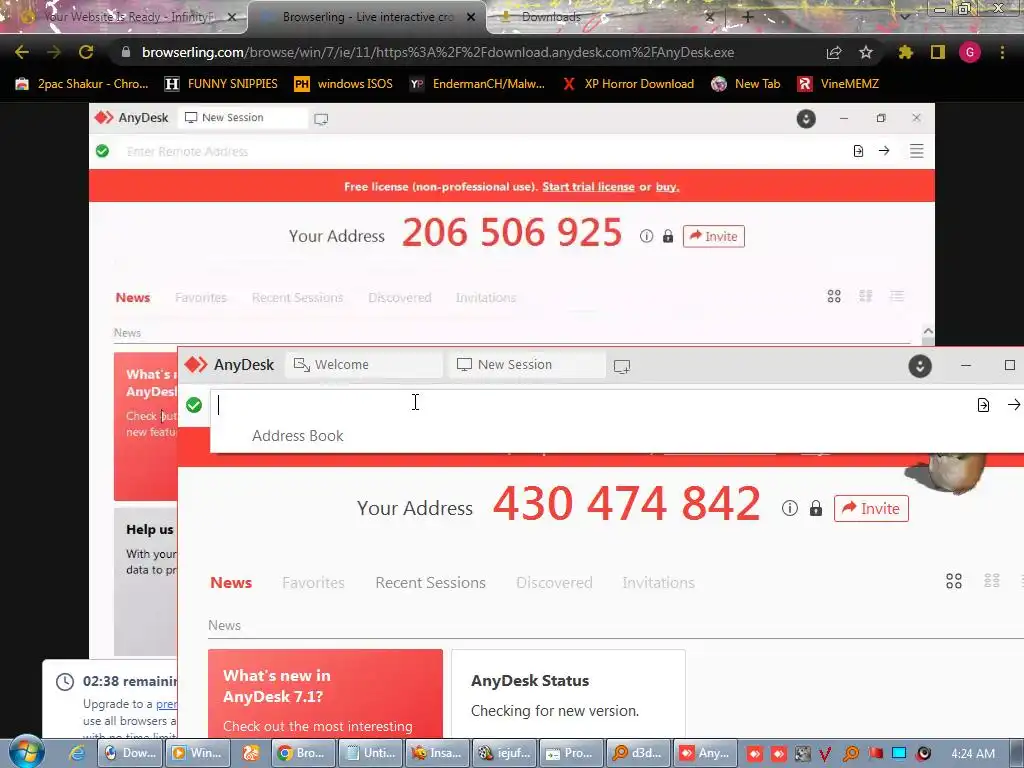Screen dimensions: 1024x768
Task: Select the Address Book suggestion
Action: point(298,436)
